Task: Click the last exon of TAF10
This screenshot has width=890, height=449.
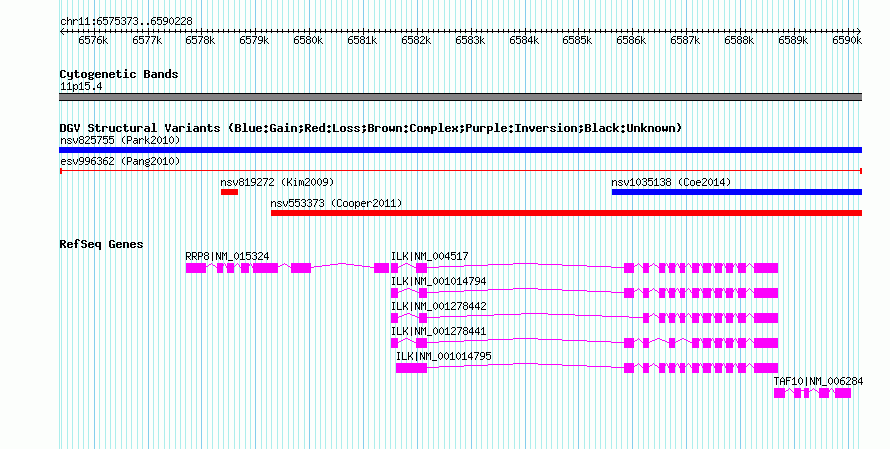Action: point(843,393)
